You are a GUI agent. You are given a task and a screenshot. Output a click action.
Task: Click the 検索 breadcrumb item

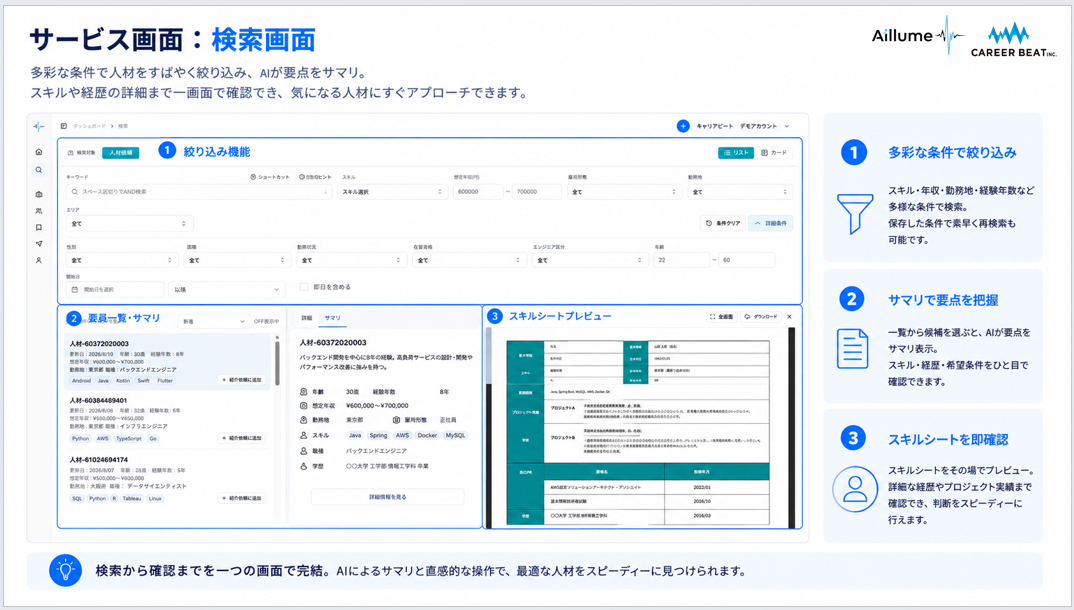click(123, 126)
